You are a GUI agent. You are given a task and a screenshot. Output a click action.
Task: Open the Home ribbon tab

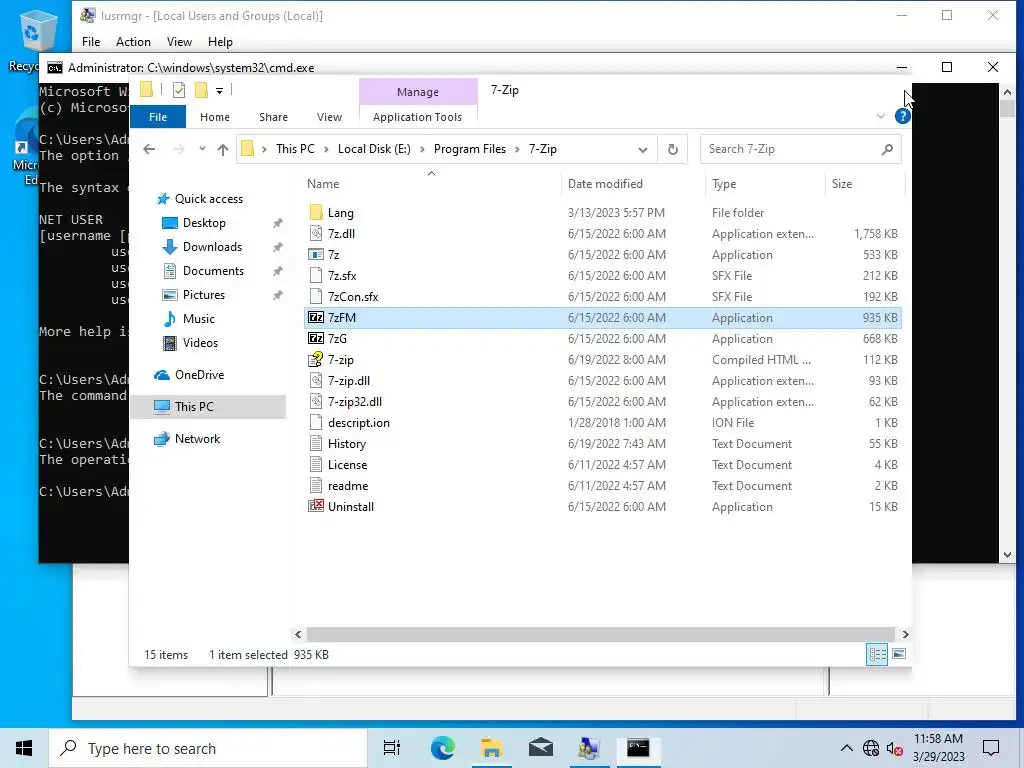coord(215,117)
